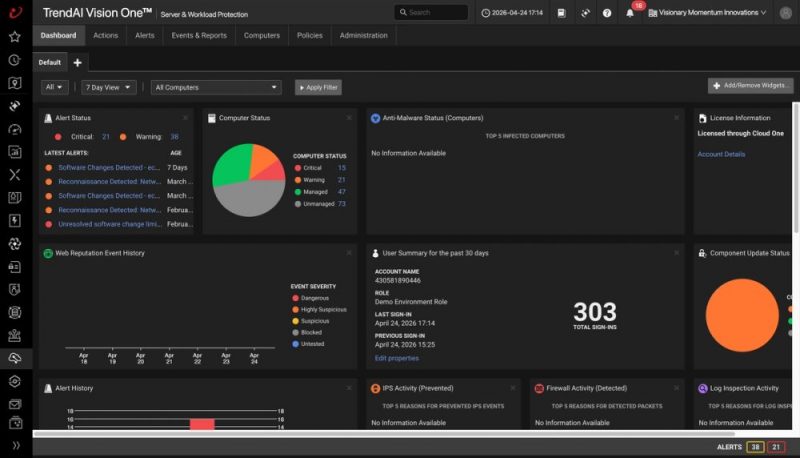800x458 pixels.
Task: Click in the Search field
Action: point(431,12)
